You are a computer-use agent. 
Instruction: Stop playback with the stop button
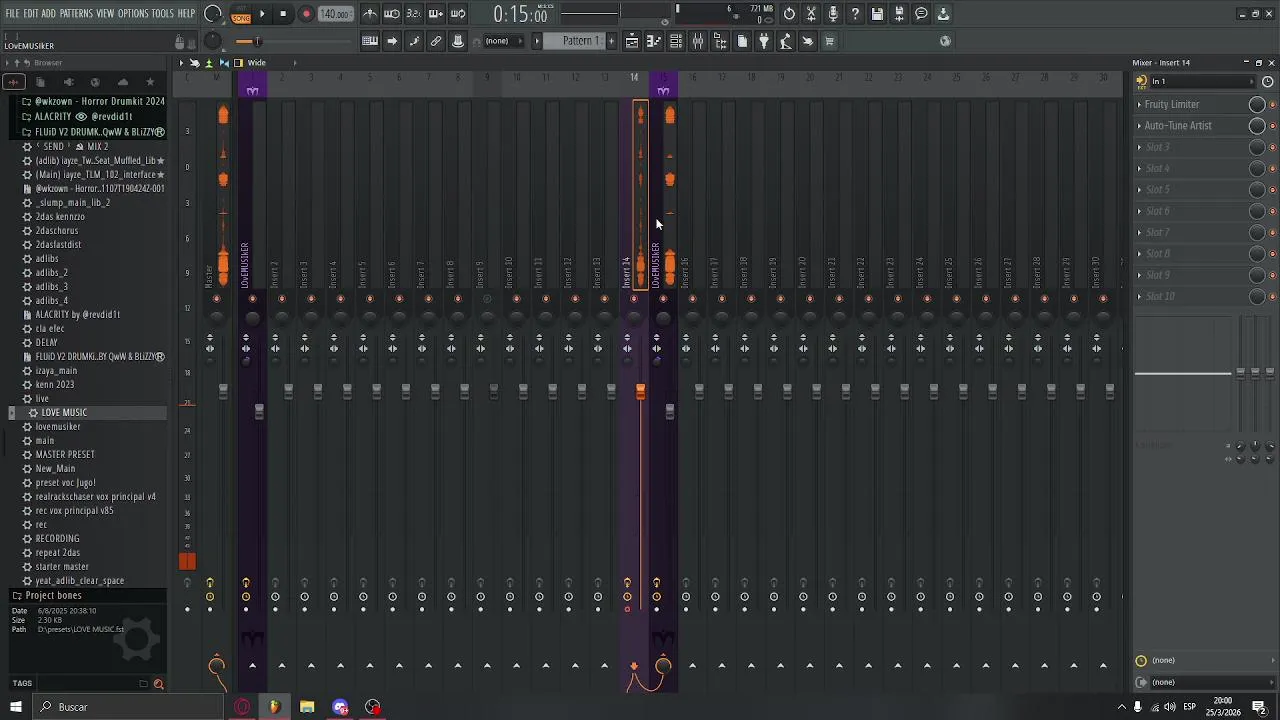pyautogui.click(x=283, y=14)
